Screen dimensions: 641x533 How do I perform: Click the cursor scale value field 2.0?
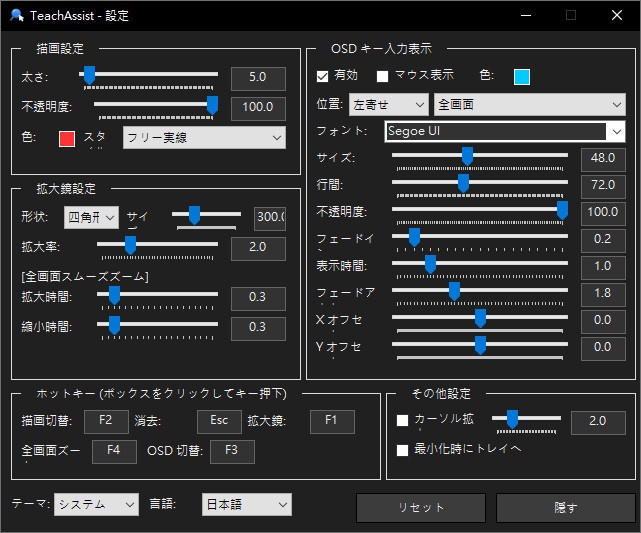598,423
